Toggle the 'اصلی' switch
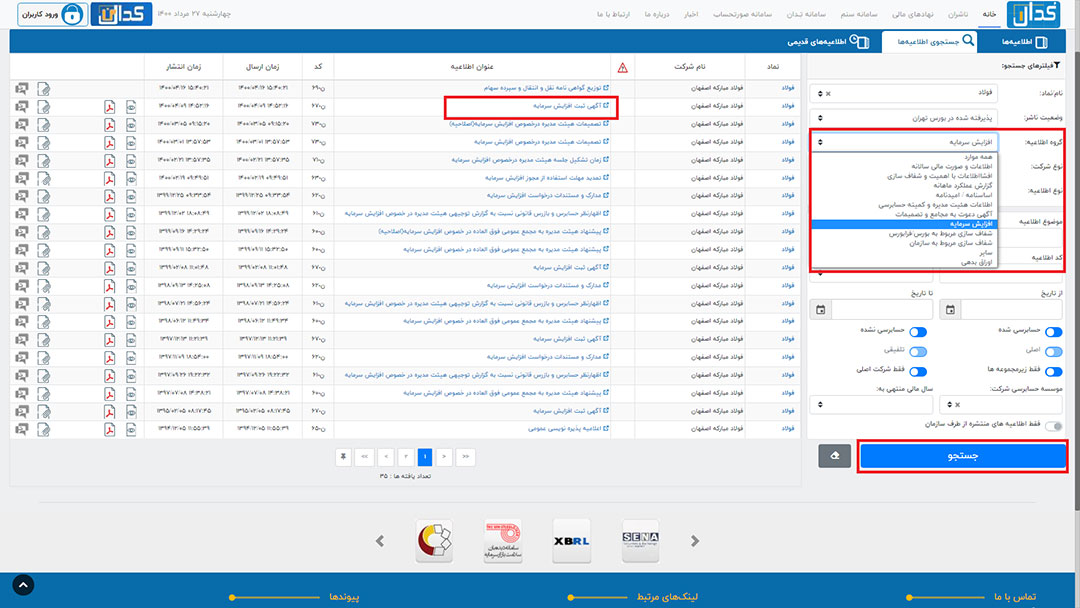The image size is (1080, 608). point(1053,352)
